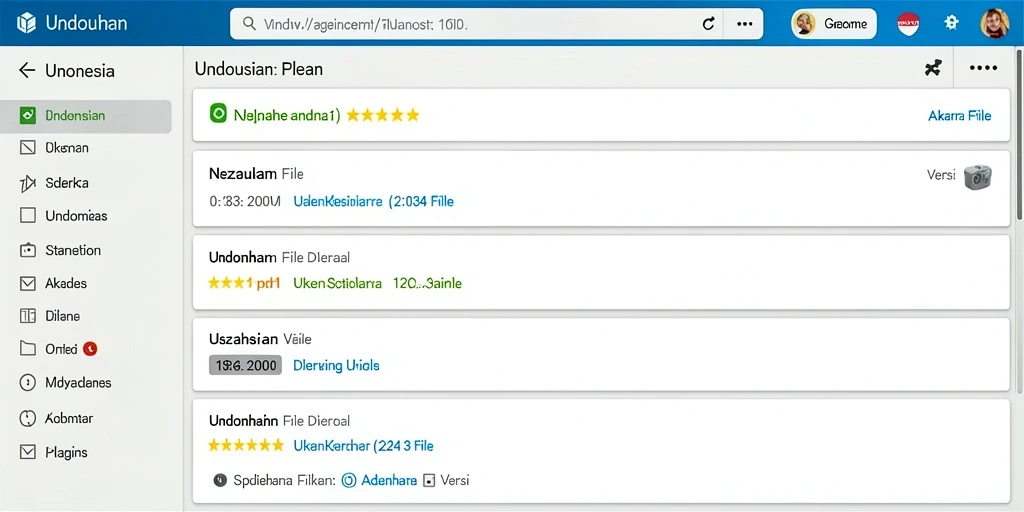Viewport: 1024px width, 512px height.
Task: Open settings gear in top bar
Action: click(x=952, y=23)
